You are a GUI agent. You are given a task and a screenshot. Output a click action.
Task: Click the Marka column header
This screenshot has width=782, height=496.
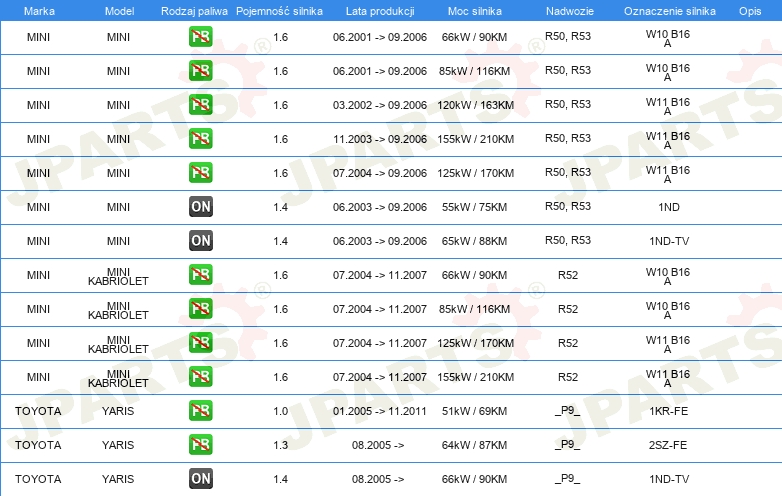click(38, 10)
